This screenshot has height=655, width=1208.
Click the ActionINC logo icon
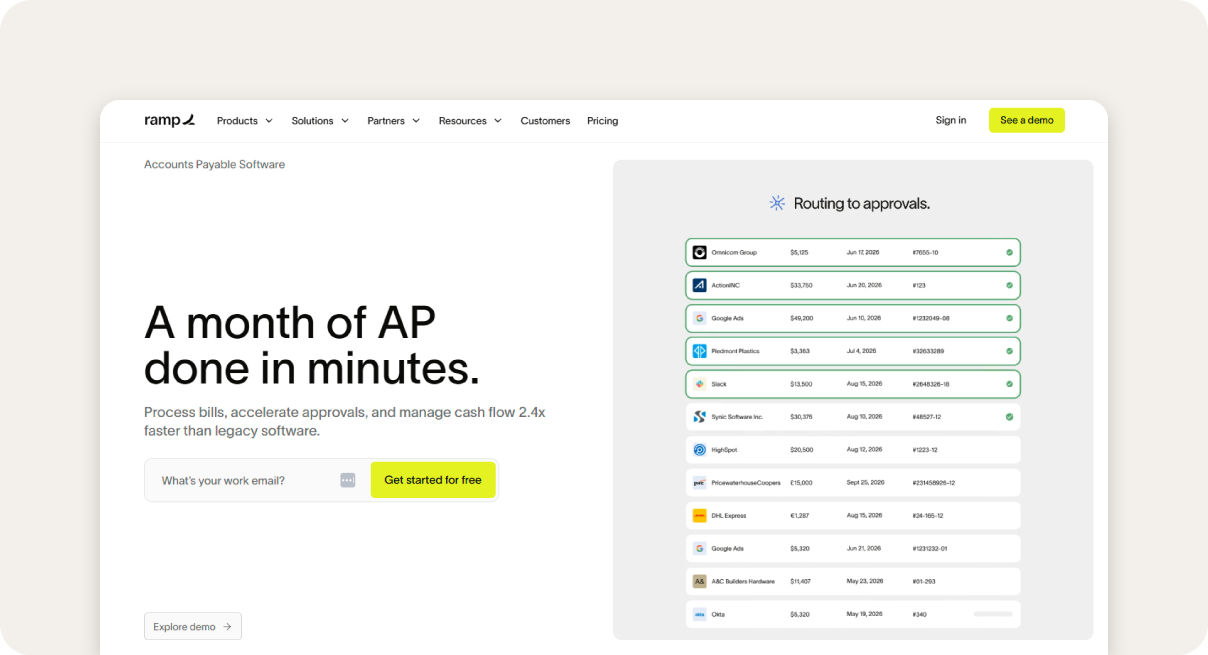click(x=699, y=285)
